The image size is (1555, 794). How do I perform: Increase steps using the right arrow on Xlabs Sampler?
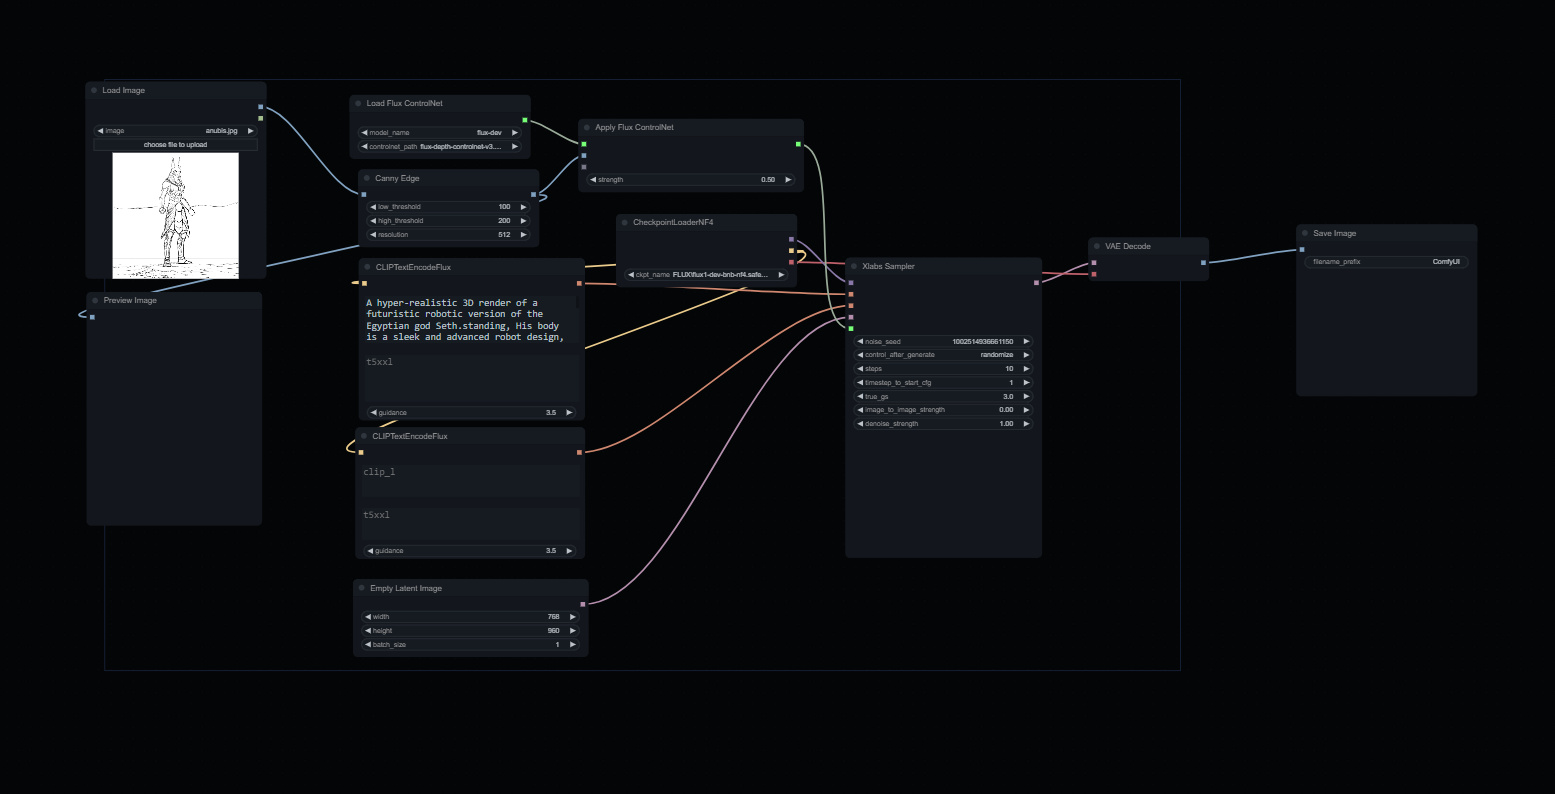tap(1026, 368)
